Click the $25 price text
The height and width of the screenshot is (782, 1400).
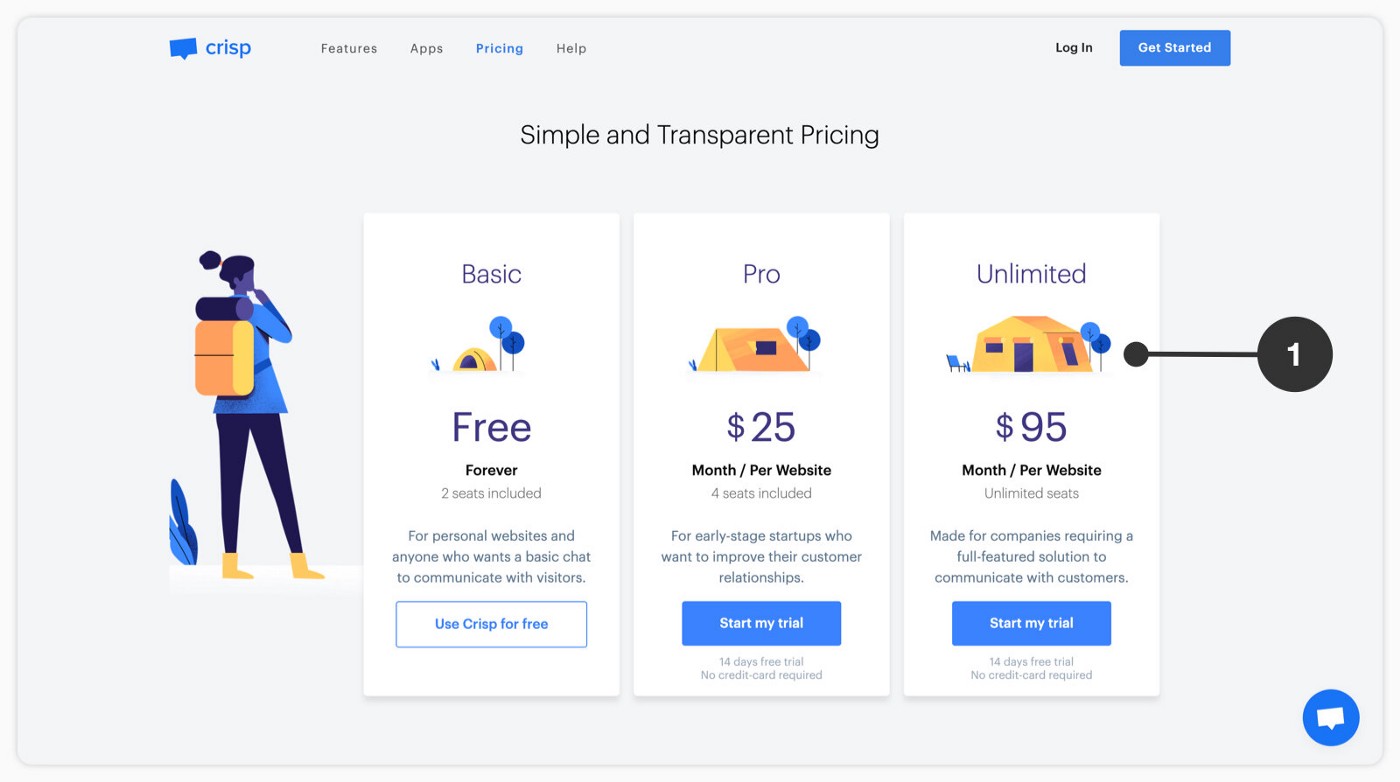click(x=761, y=427)
